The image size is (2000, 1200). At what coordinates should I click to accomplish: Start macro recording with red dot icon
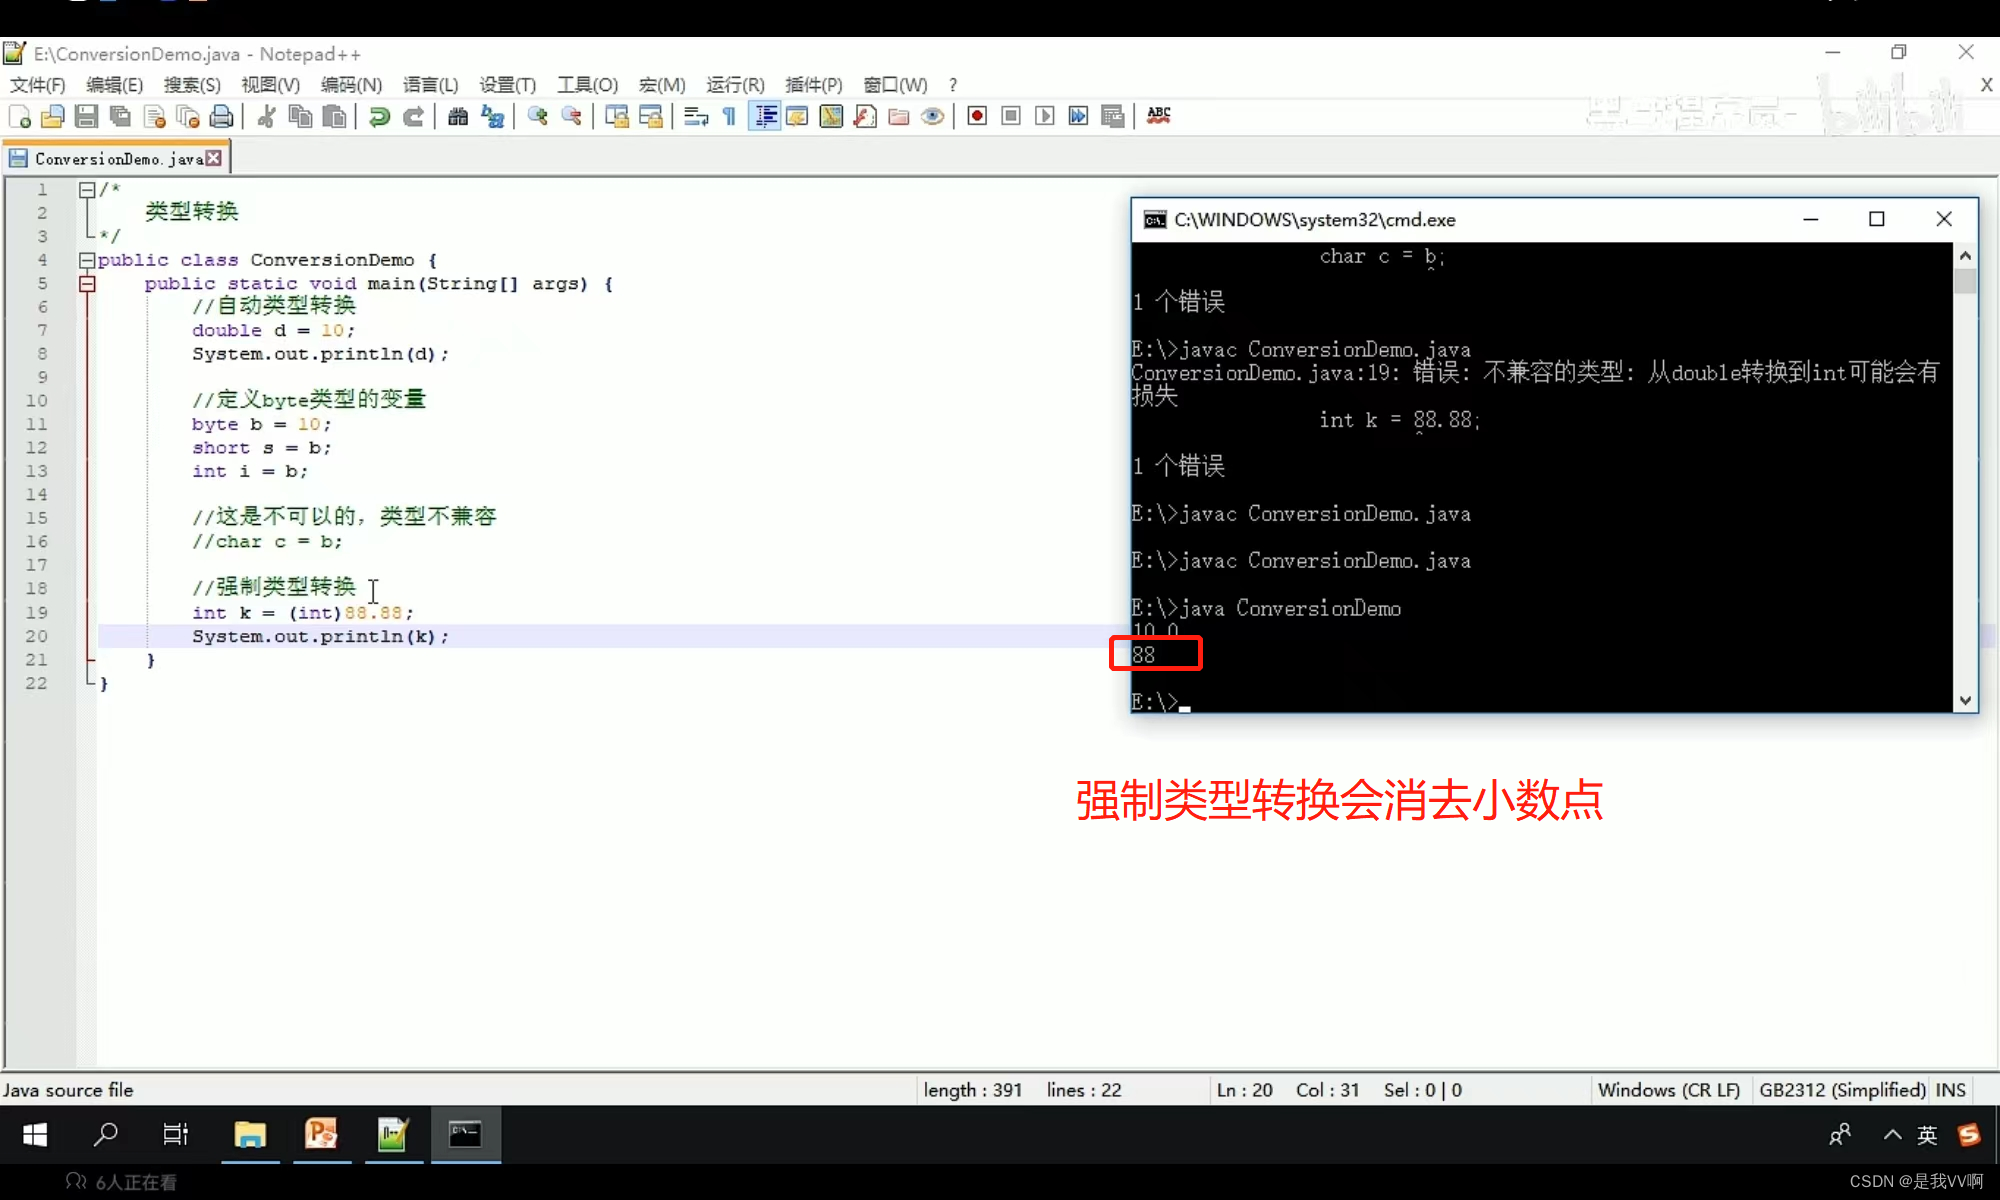tap(977, 117)
